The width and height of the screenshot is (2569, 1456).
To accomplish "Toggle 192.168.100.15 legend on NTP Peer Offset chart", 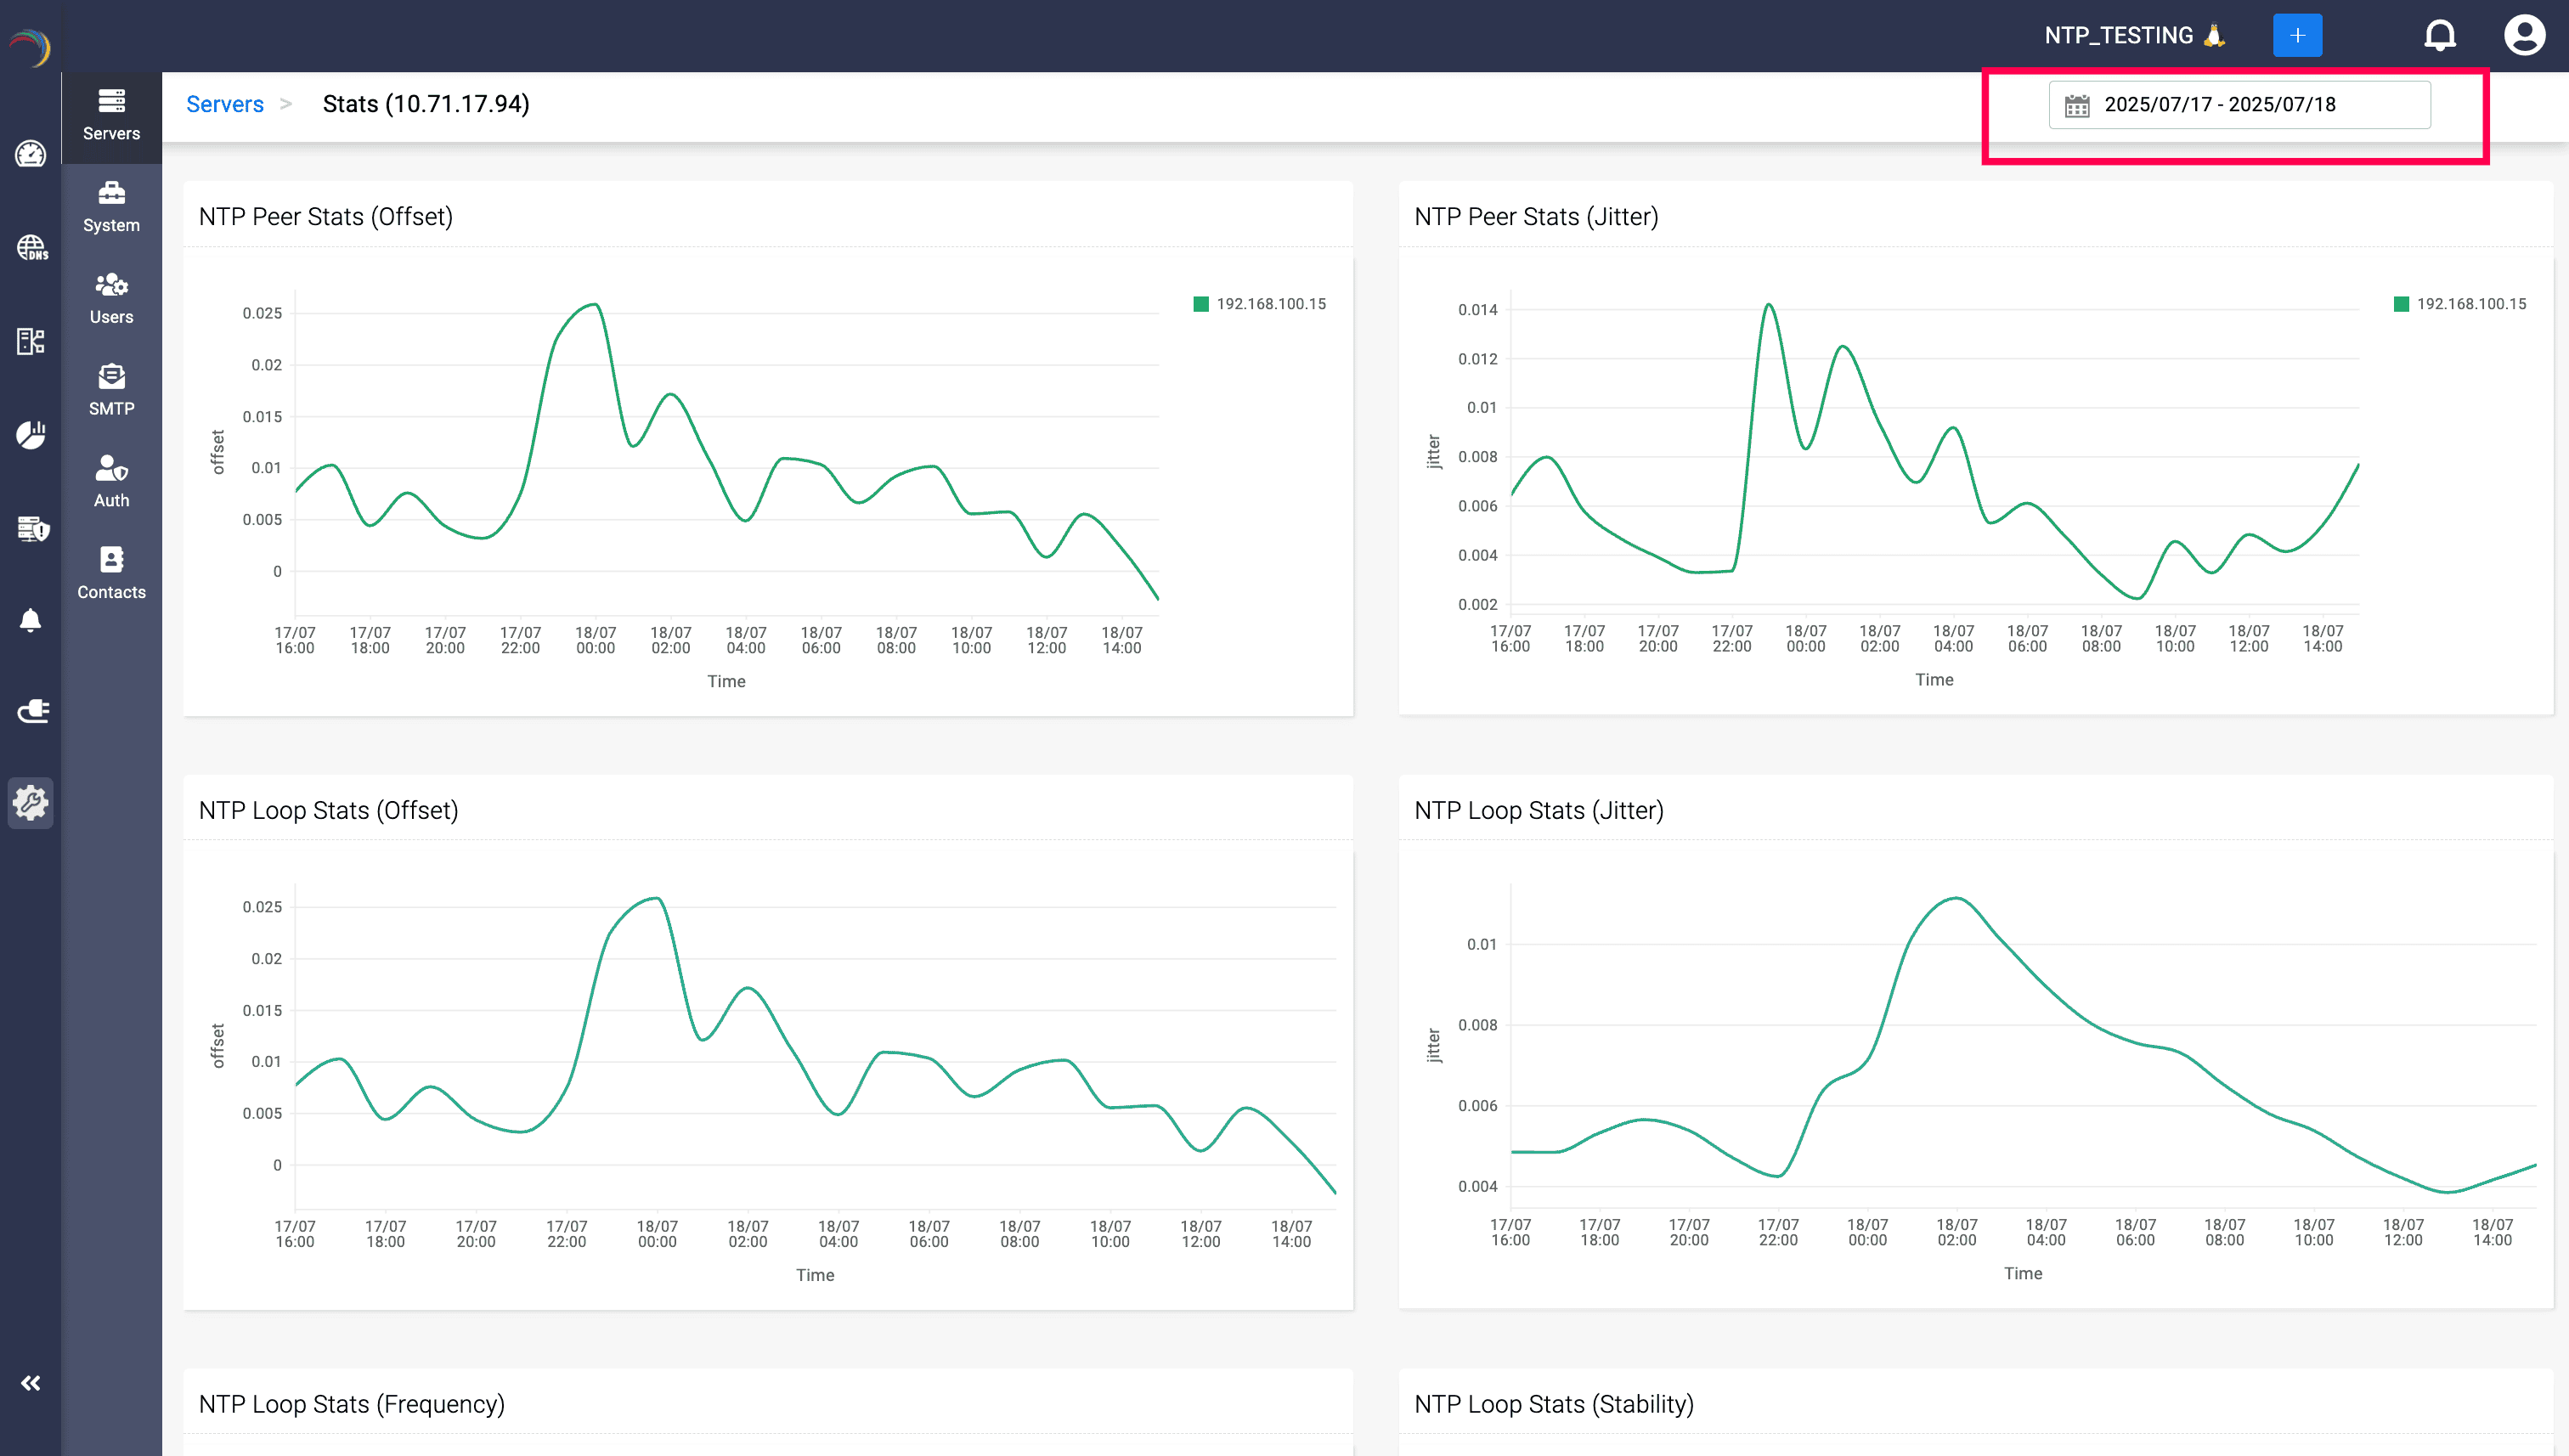I will pyautogui.click(x=1258, y=303).
